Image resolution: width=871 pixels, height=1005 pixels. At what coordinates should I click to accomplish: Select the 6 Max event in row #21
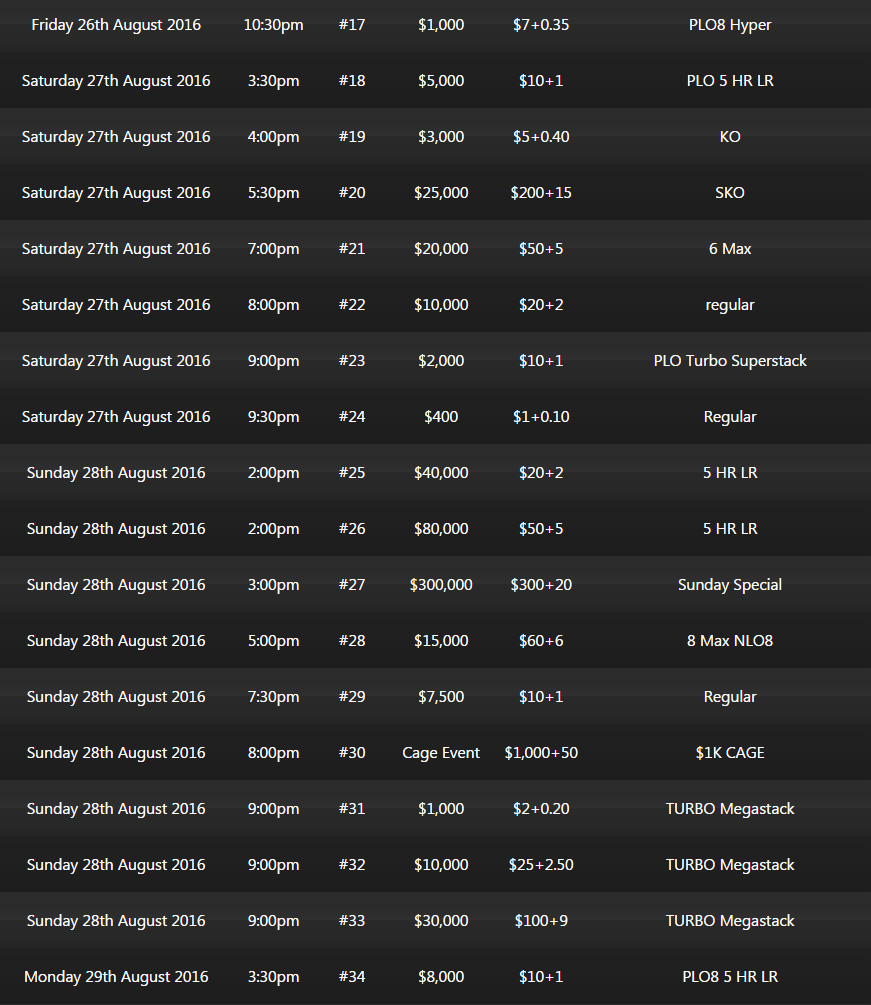(730, 249)
